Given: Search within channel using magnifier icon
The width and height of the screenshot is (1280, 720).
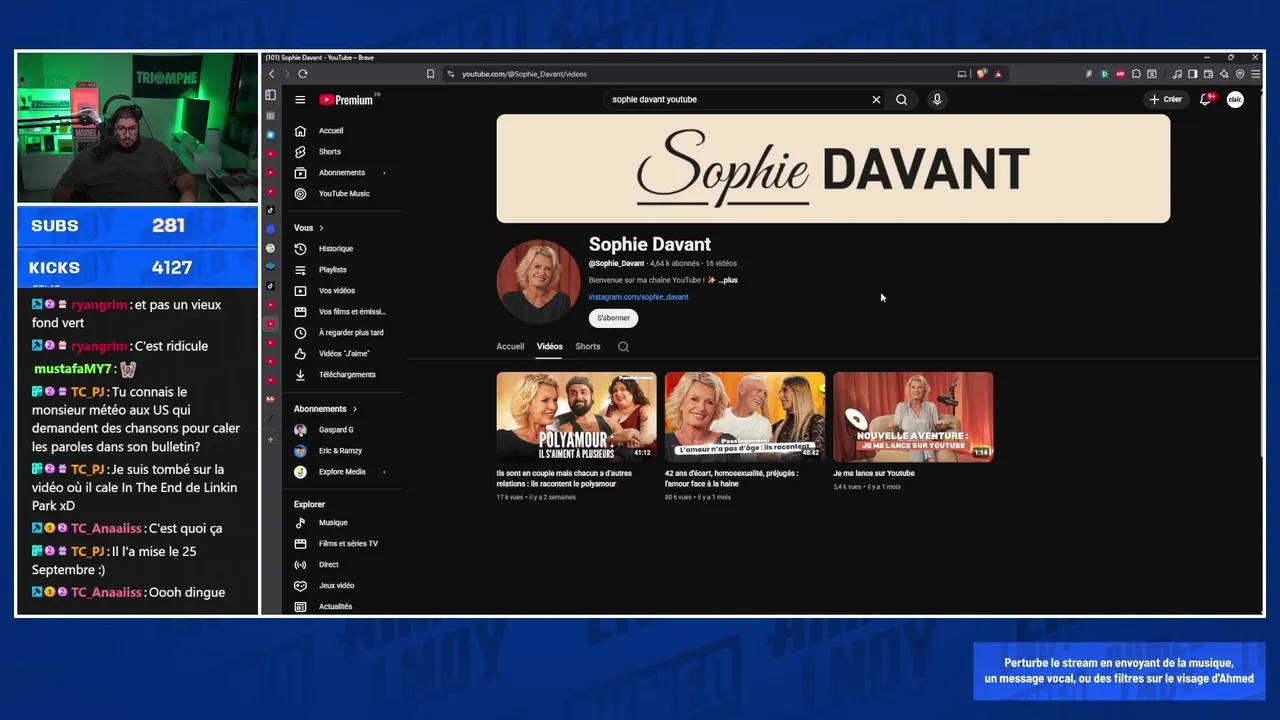Looking at the screenshot, I should pyautogui.click(x=623, y=347).
